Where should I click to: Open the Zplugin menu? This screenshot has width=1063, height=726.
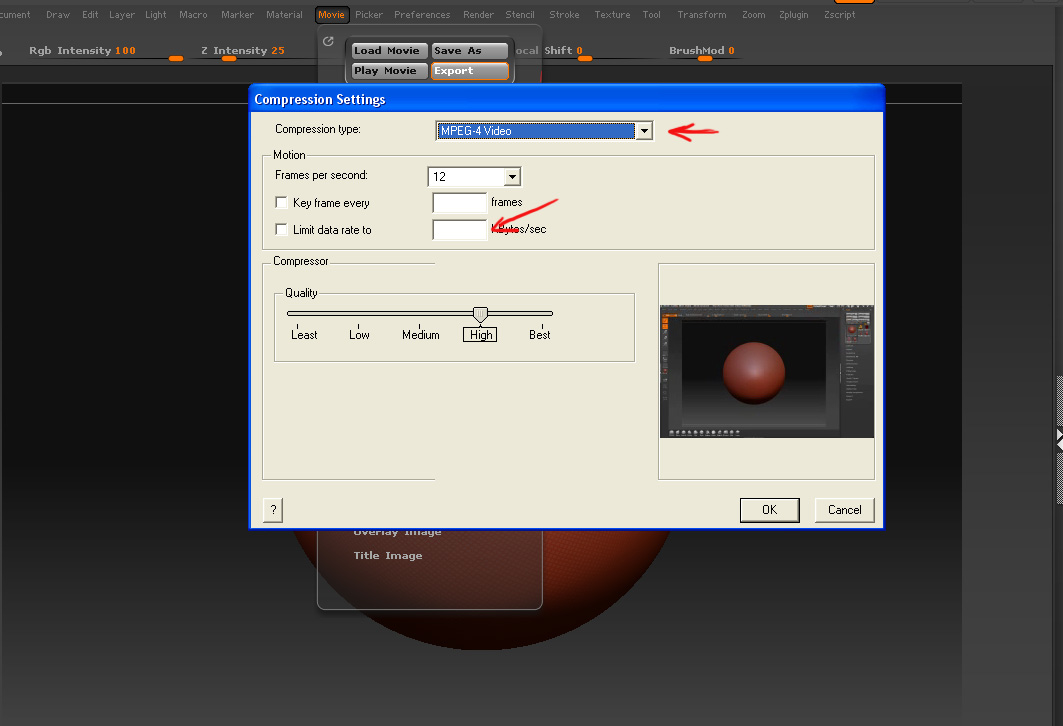(x=793, y=14)
